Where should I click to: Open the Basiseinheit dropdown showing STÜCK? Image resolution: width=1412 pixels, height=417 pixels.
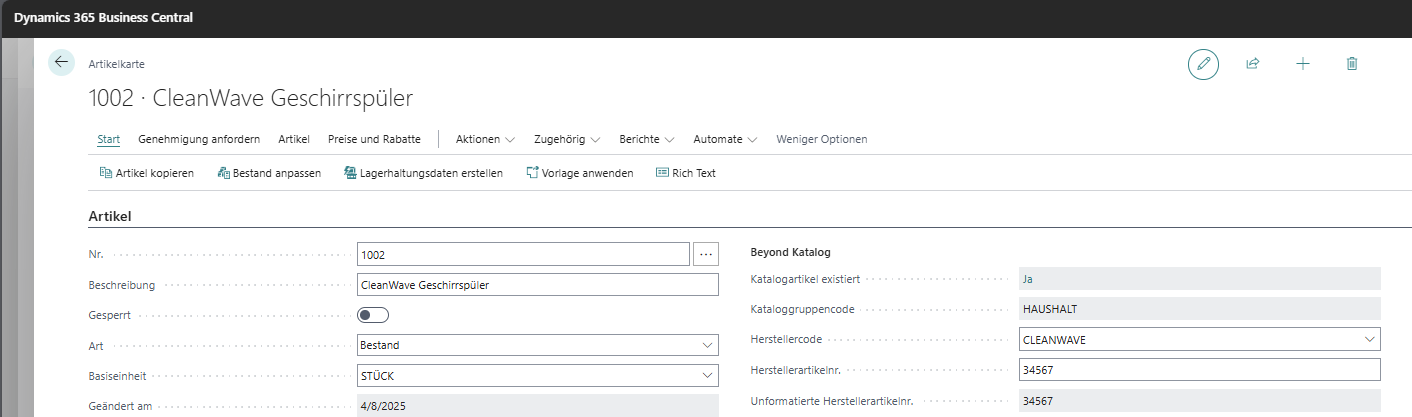tap(537, 375)
